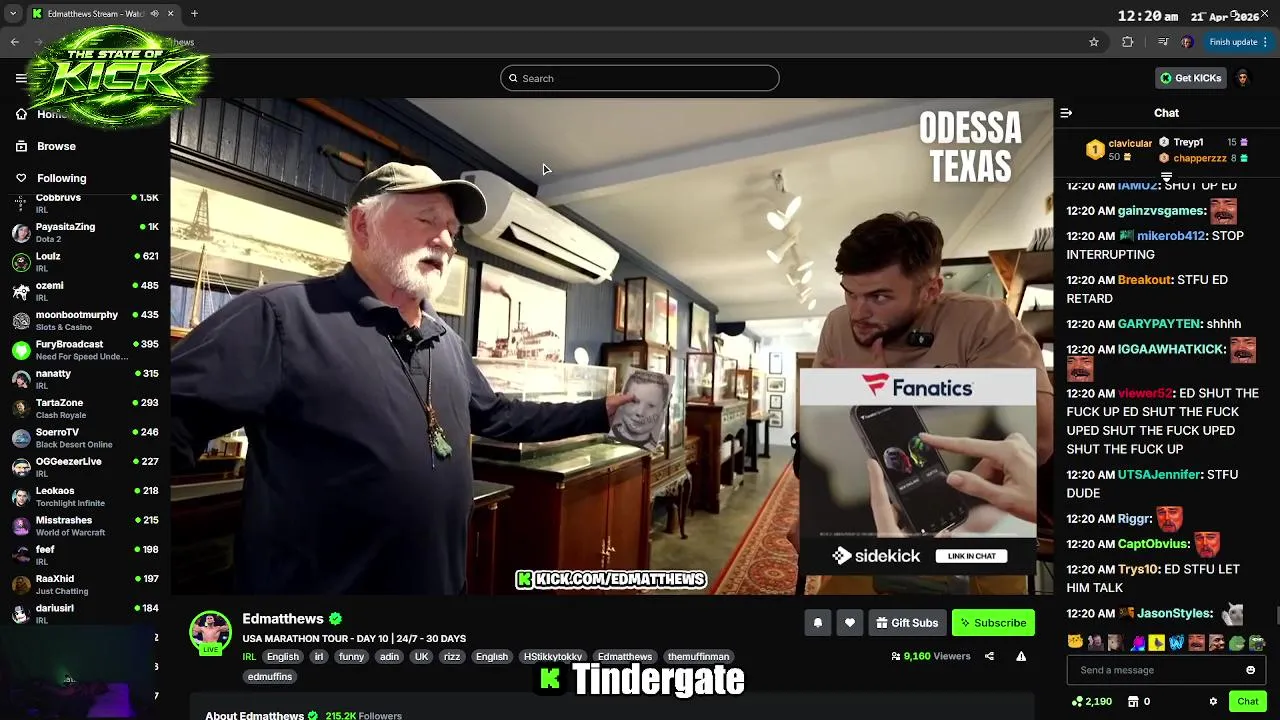Screen dimensions: 1280x720
Task: Open the Following sidebar section
Action: coord(61,178)
